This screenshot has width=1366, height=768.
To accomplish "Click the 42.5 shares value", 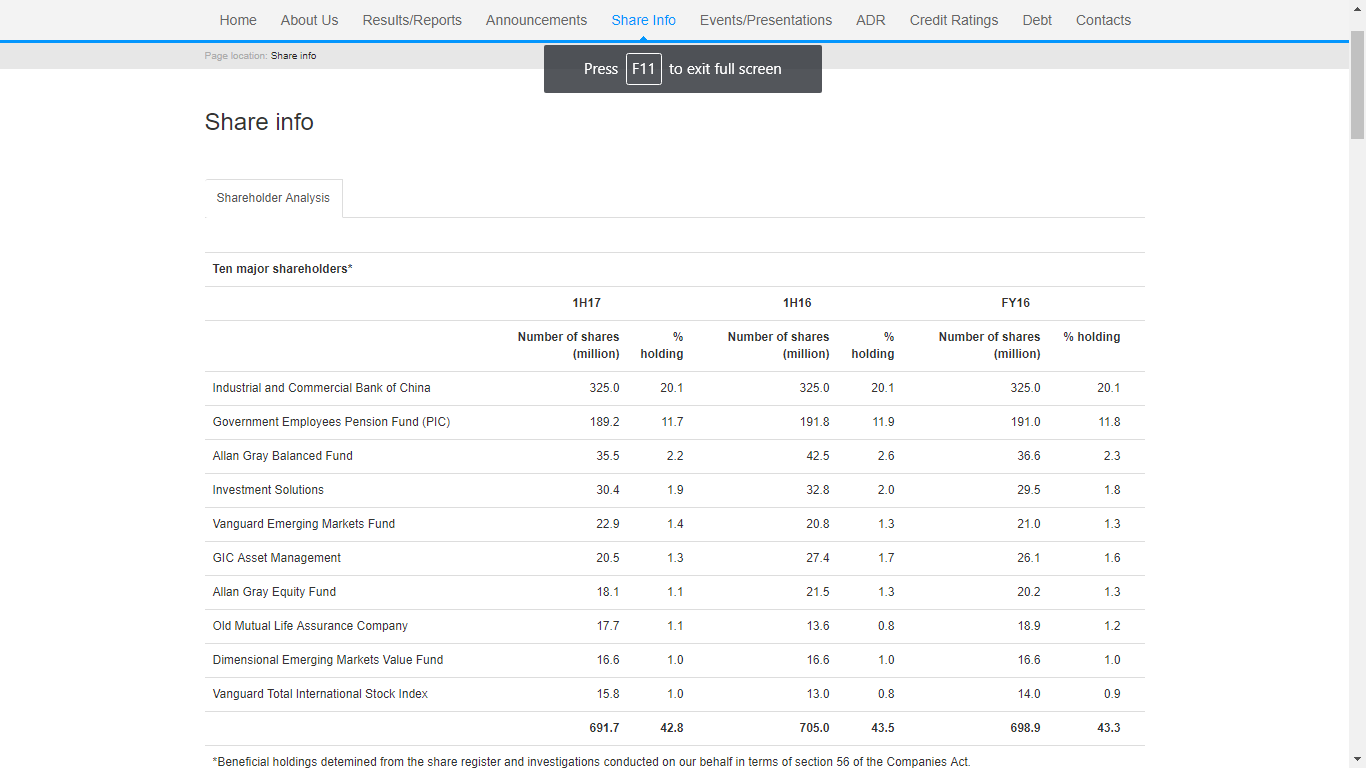I will pos(818,456).
